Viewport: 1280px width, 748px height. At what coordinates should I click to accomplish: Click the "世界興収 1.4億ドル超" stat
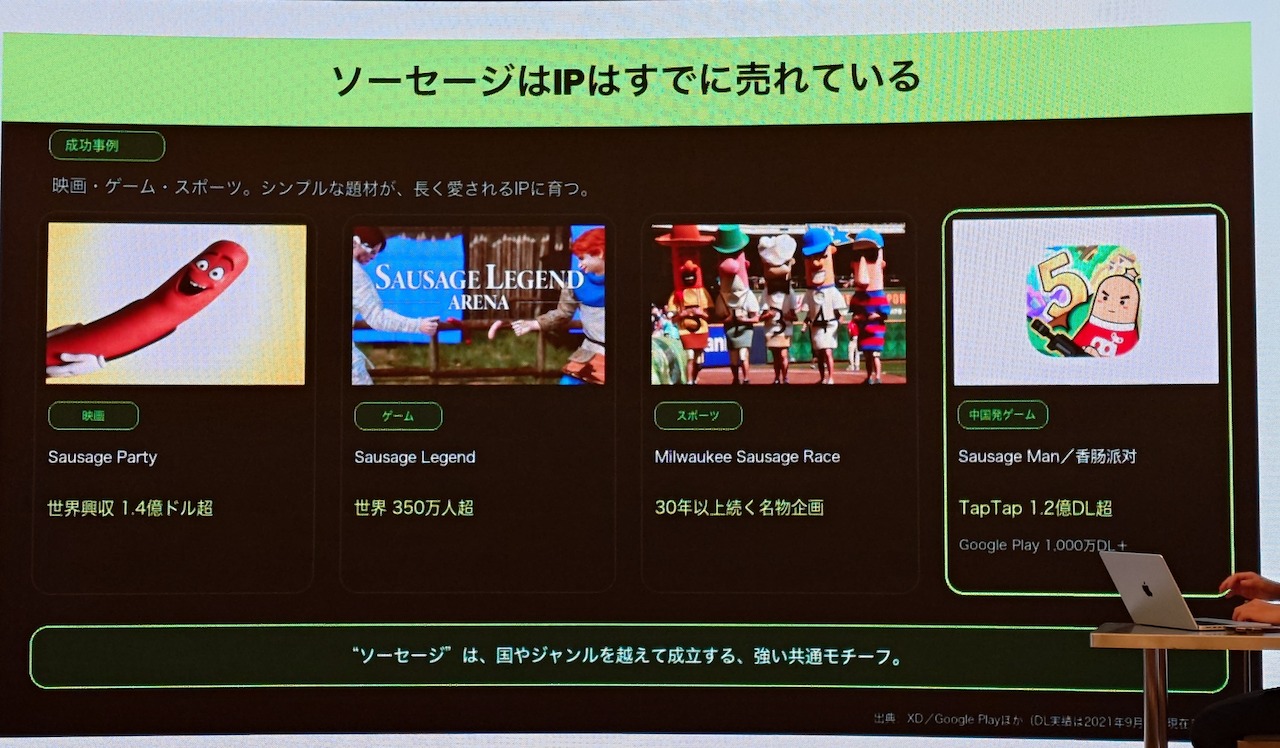click(x=130, y=508)
